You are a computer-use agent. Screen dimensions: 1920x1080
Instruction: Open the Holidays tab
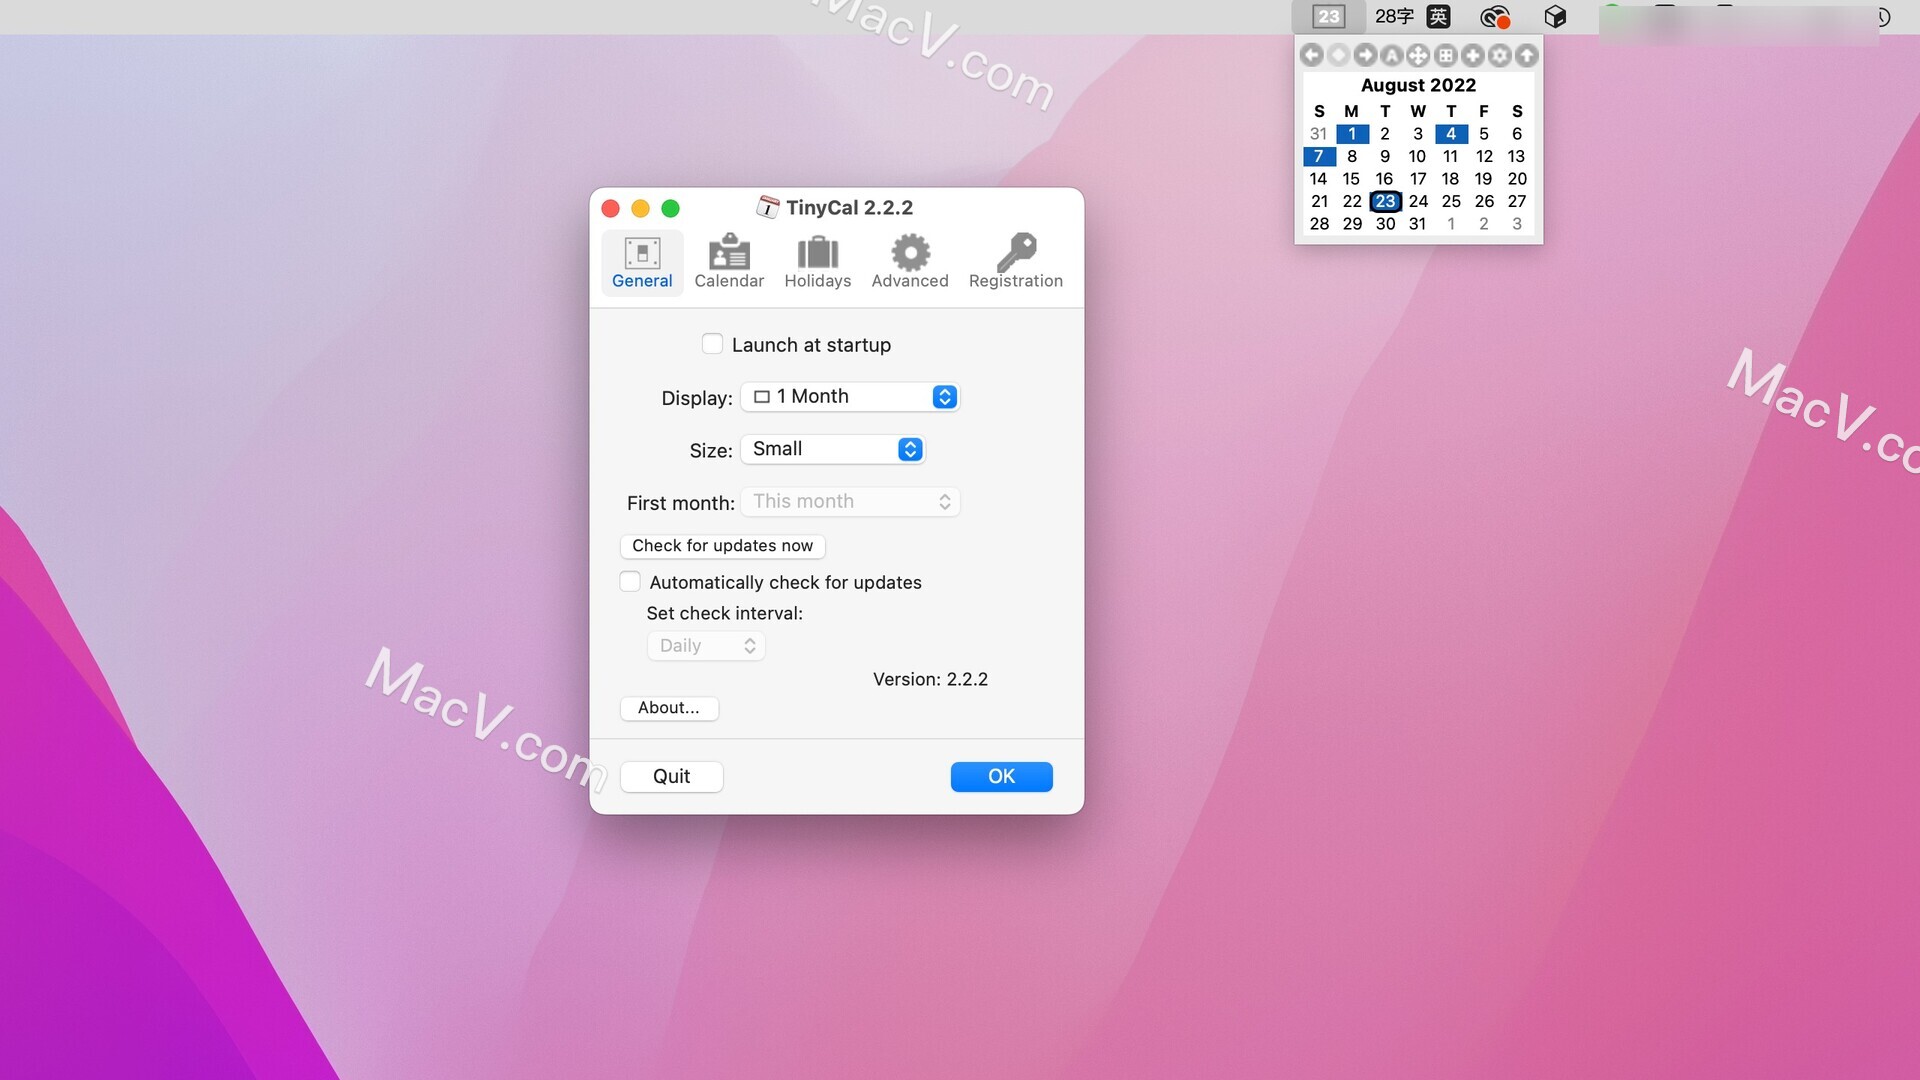coord(818,262)
